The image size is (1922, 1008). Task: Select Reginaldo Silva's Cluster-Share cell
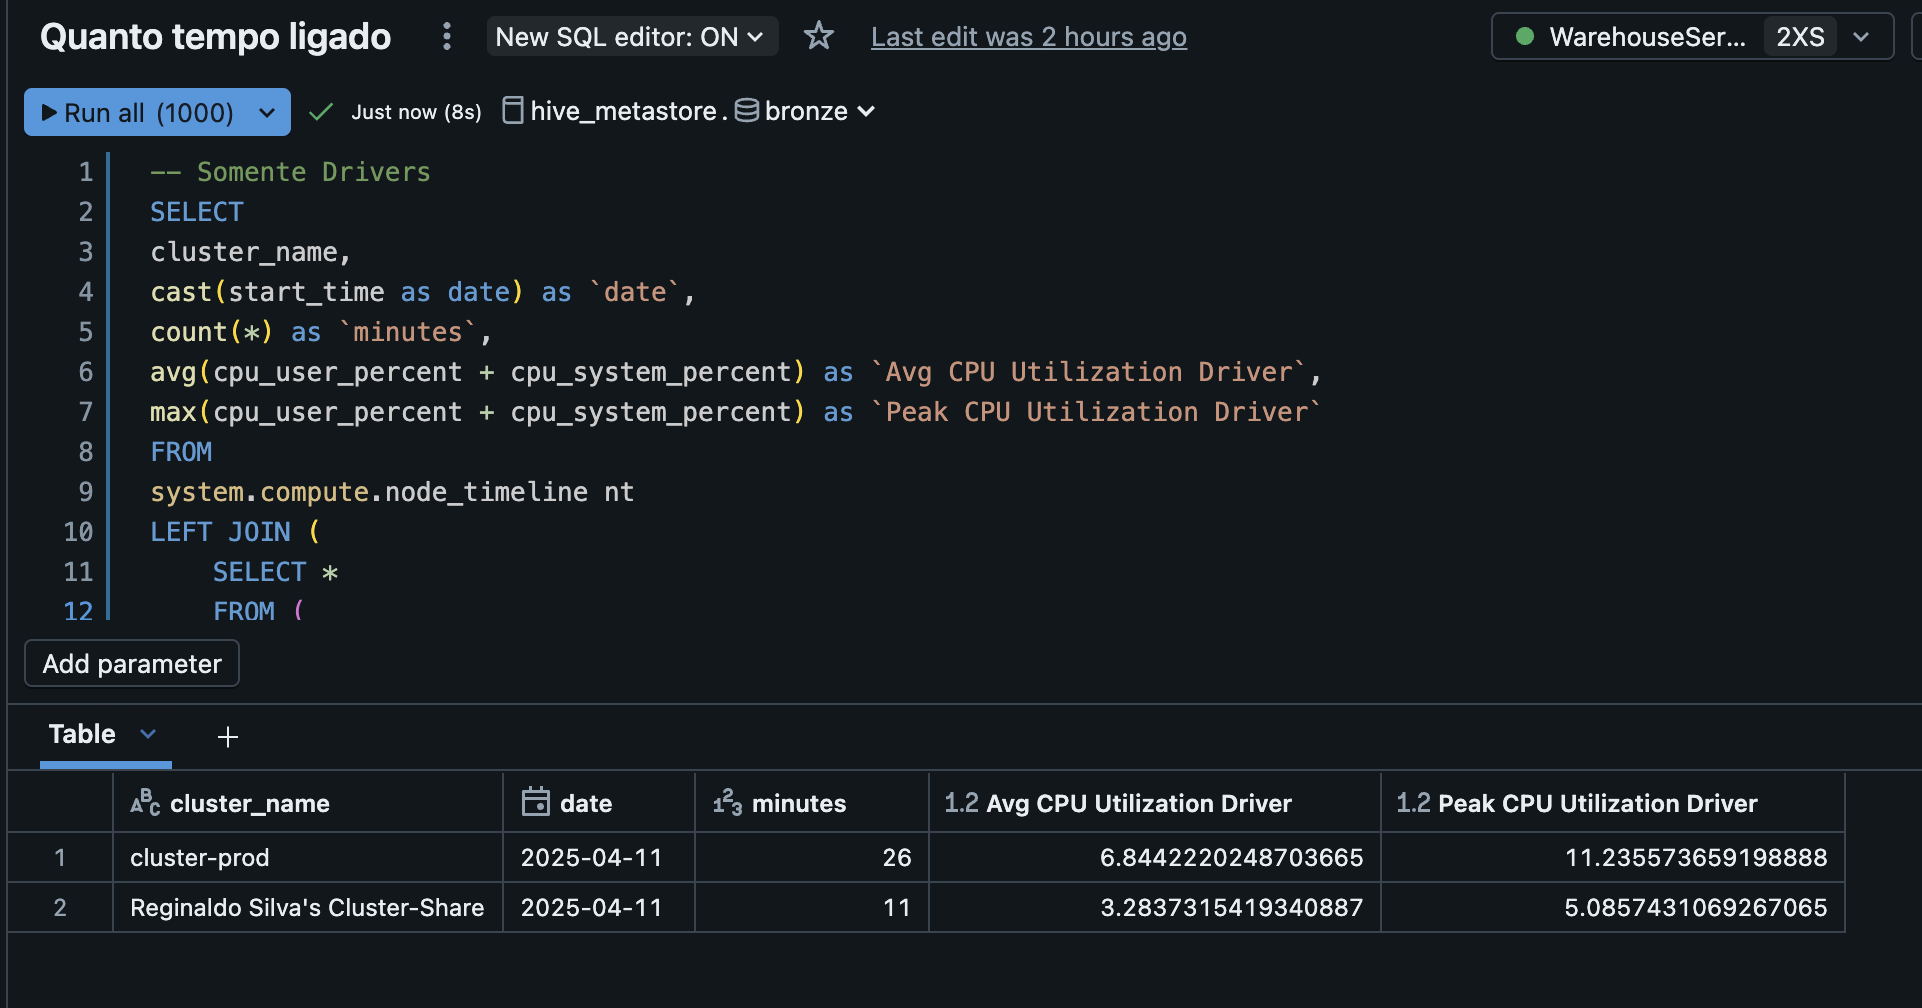click(308, 907)
